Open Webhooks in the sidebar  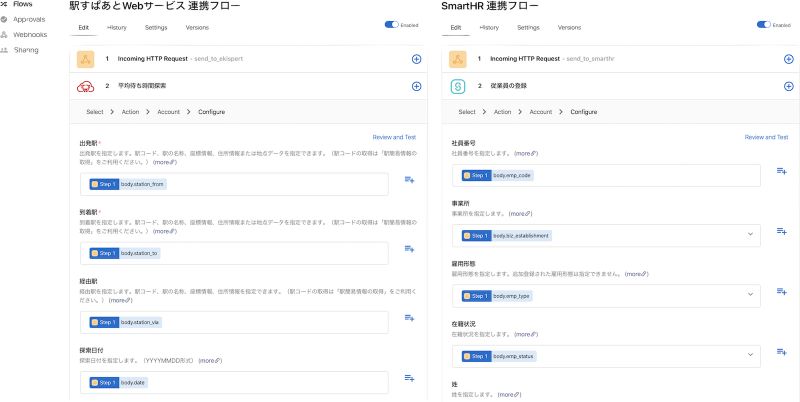(x=30, y=35)
